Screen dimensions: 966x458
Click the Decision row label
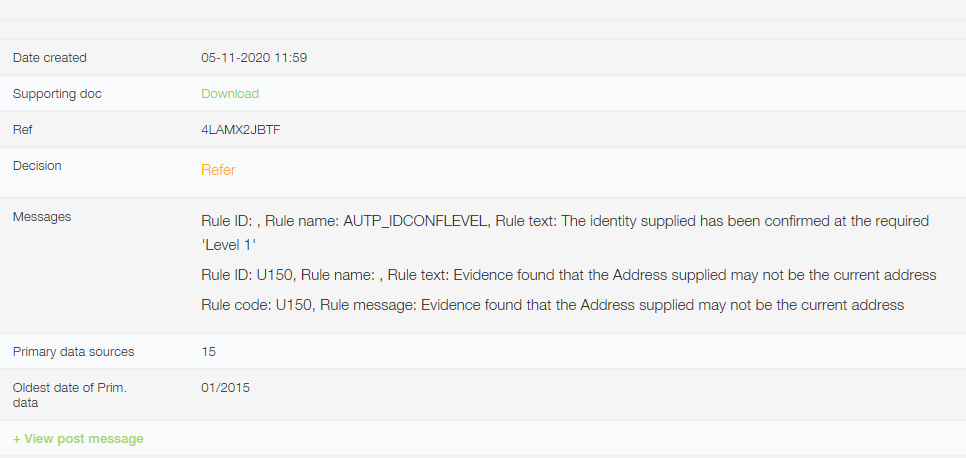pyautogui.click(x=37, y=166)
